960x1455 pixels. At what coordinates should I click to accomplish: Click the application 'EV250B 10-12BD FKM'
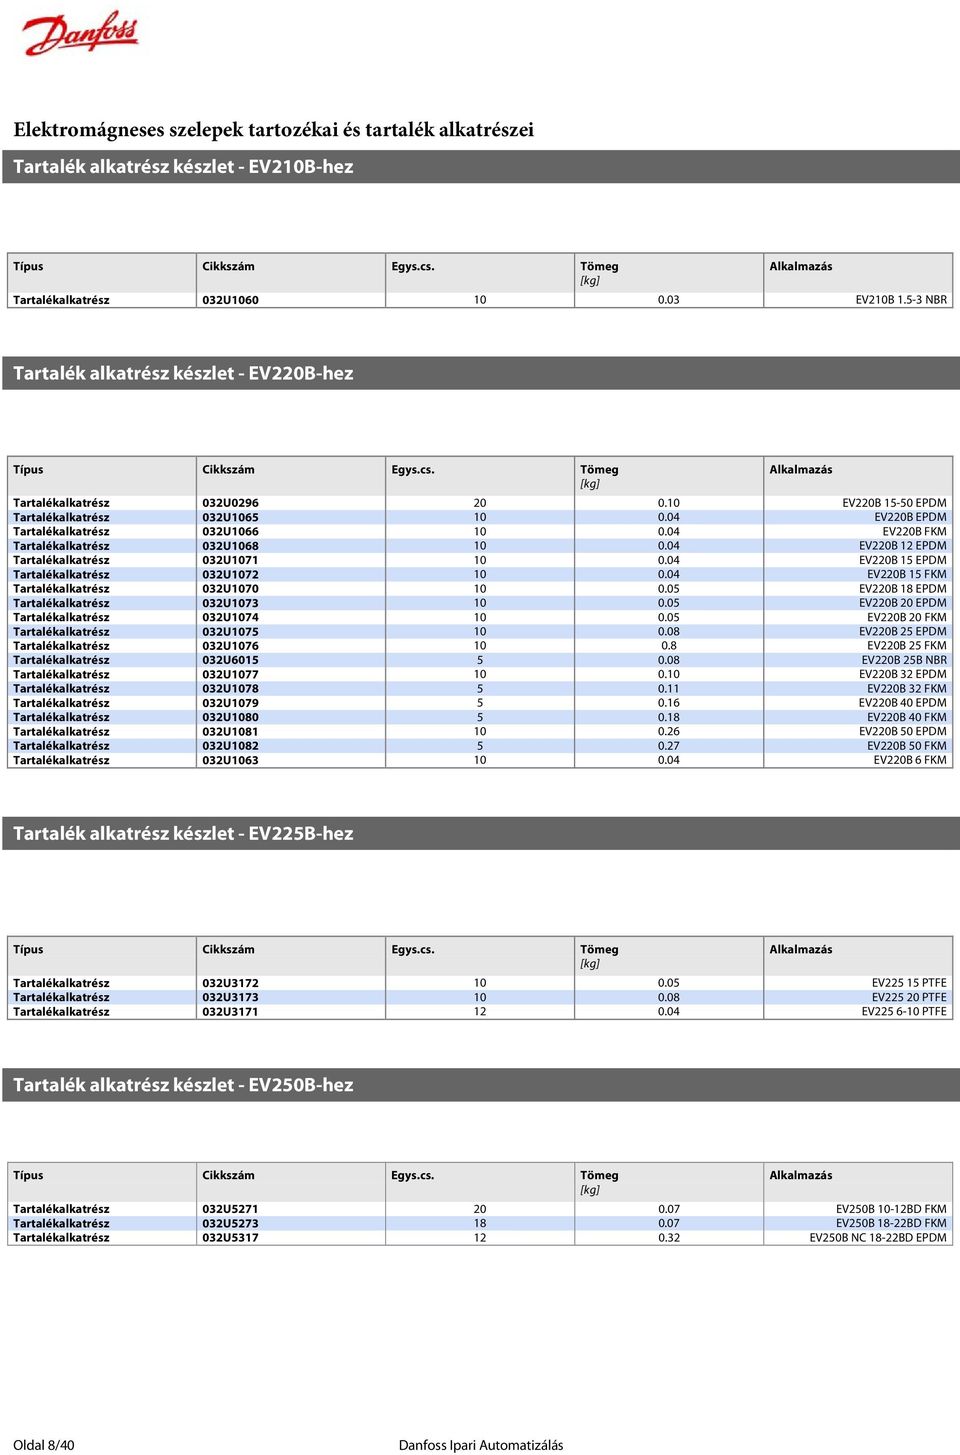click(x=891, y=1209)
